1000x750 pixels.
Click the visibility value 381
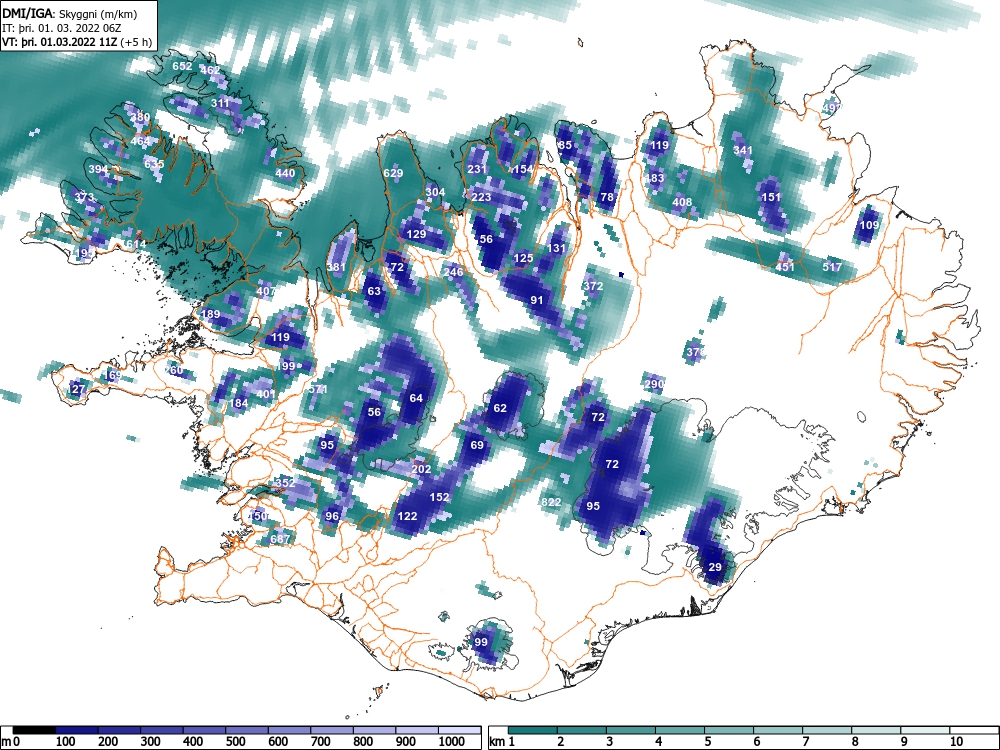pos(337,267)
